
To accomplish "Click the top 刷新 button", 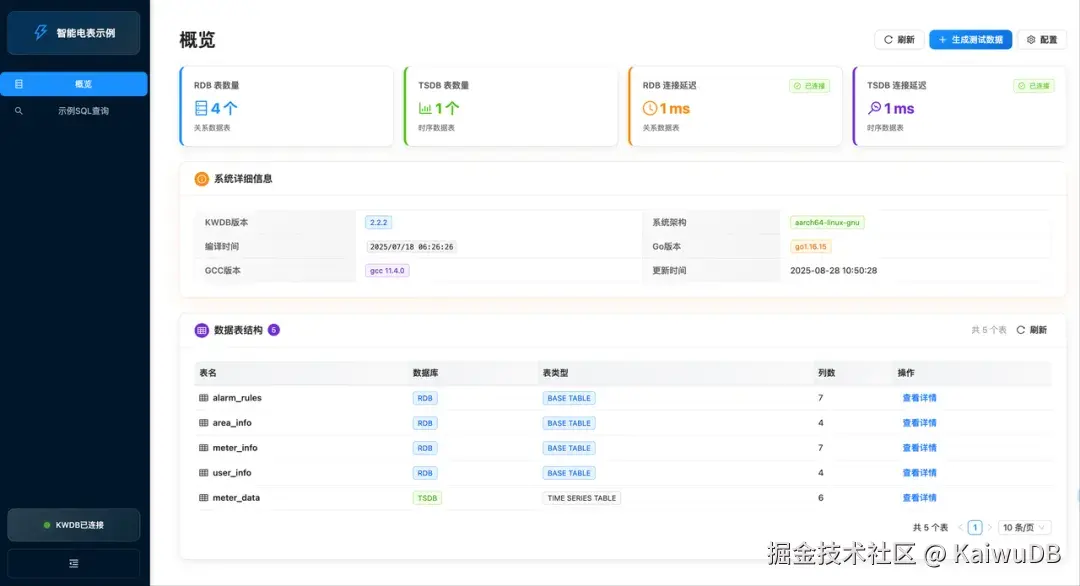I will point(899,40).
